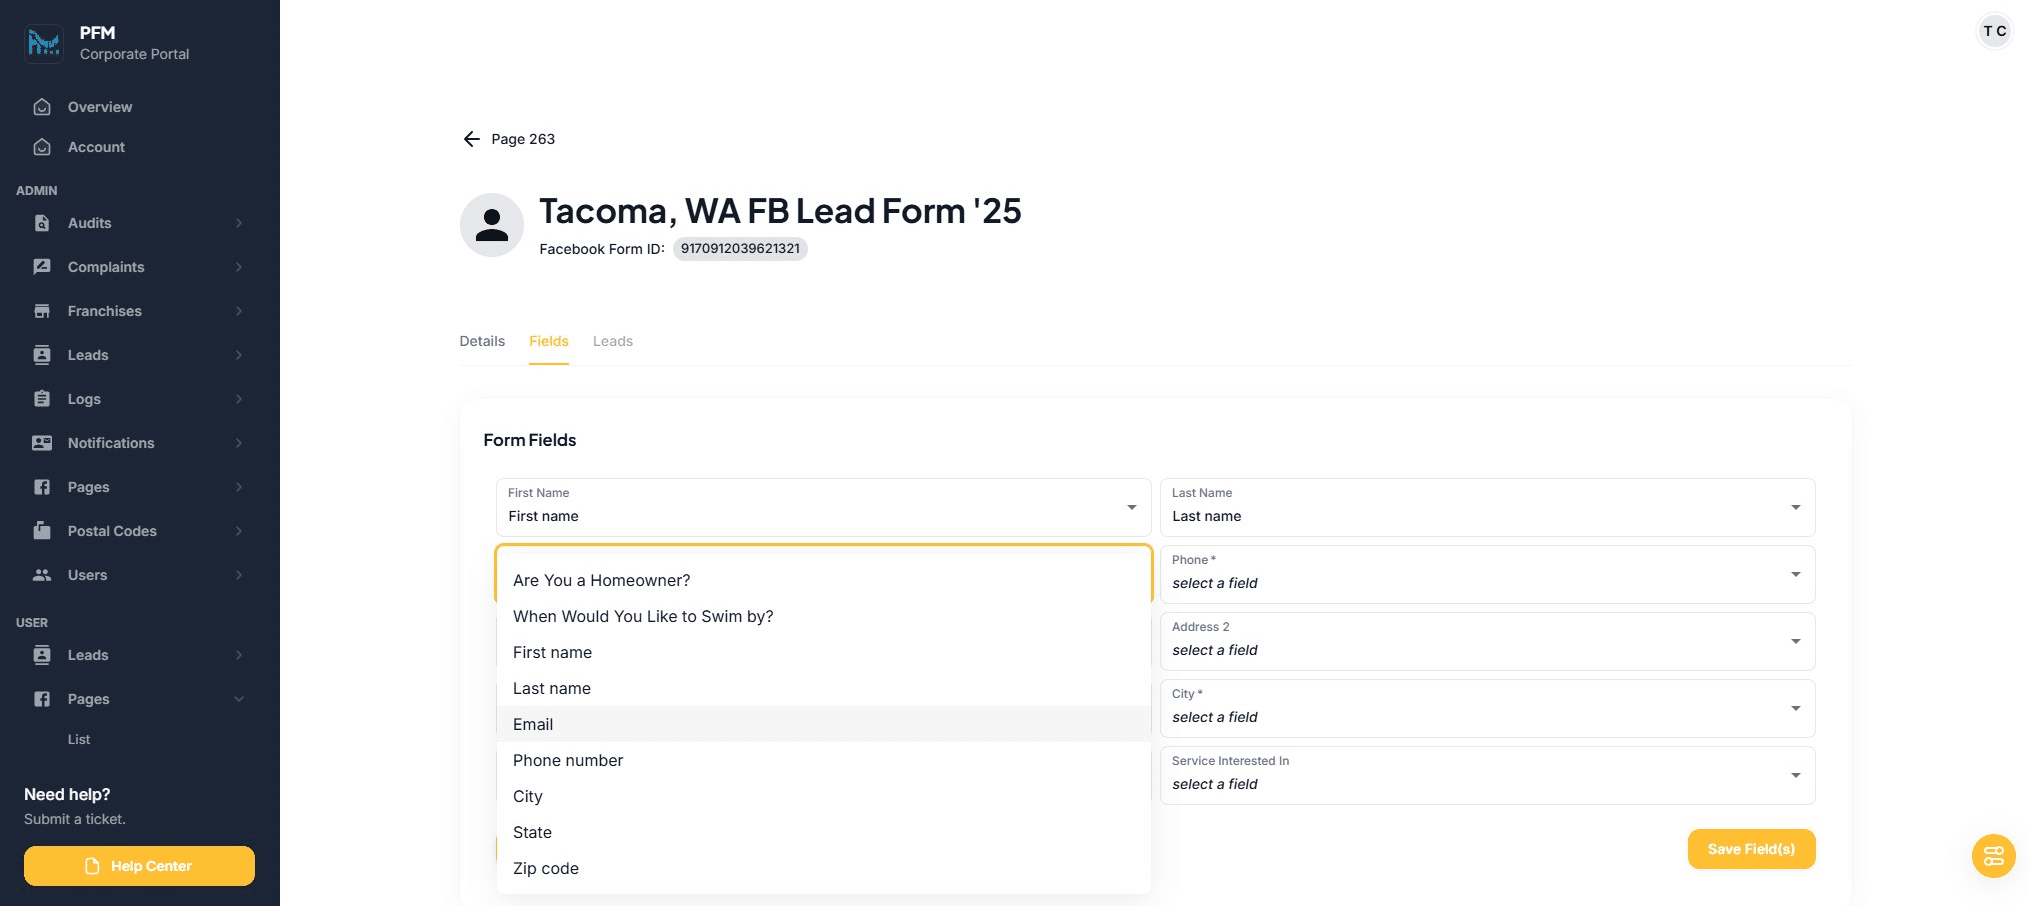2029x906 pixels.
Task: Switch to the Details tab
Action: (482, 341)
